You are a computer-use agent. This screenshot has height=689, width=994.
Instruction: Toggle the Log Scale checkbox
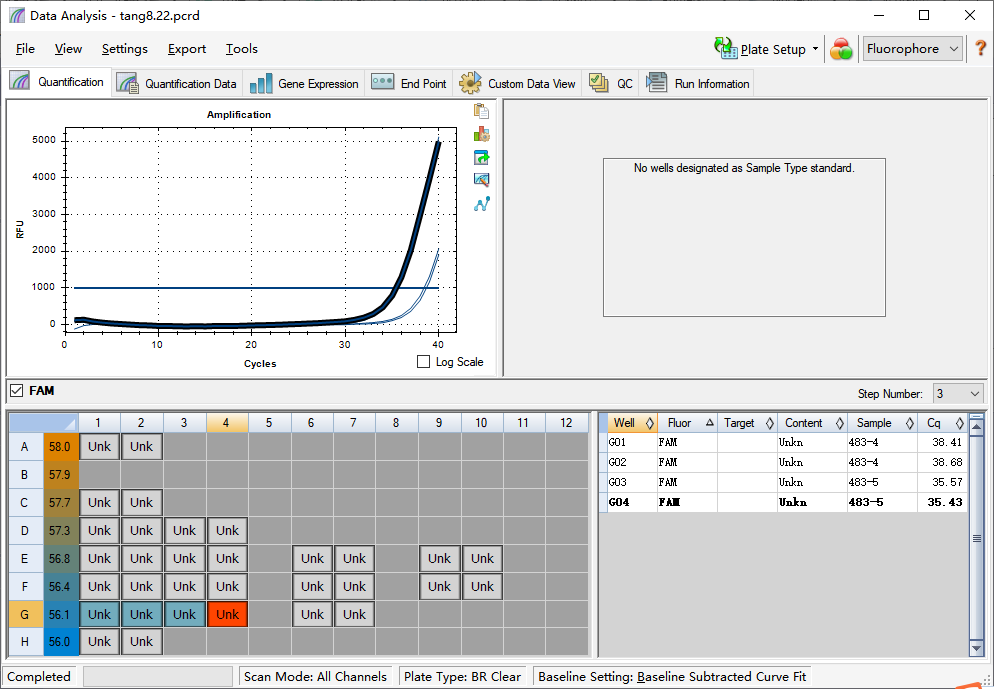point(423,362)
